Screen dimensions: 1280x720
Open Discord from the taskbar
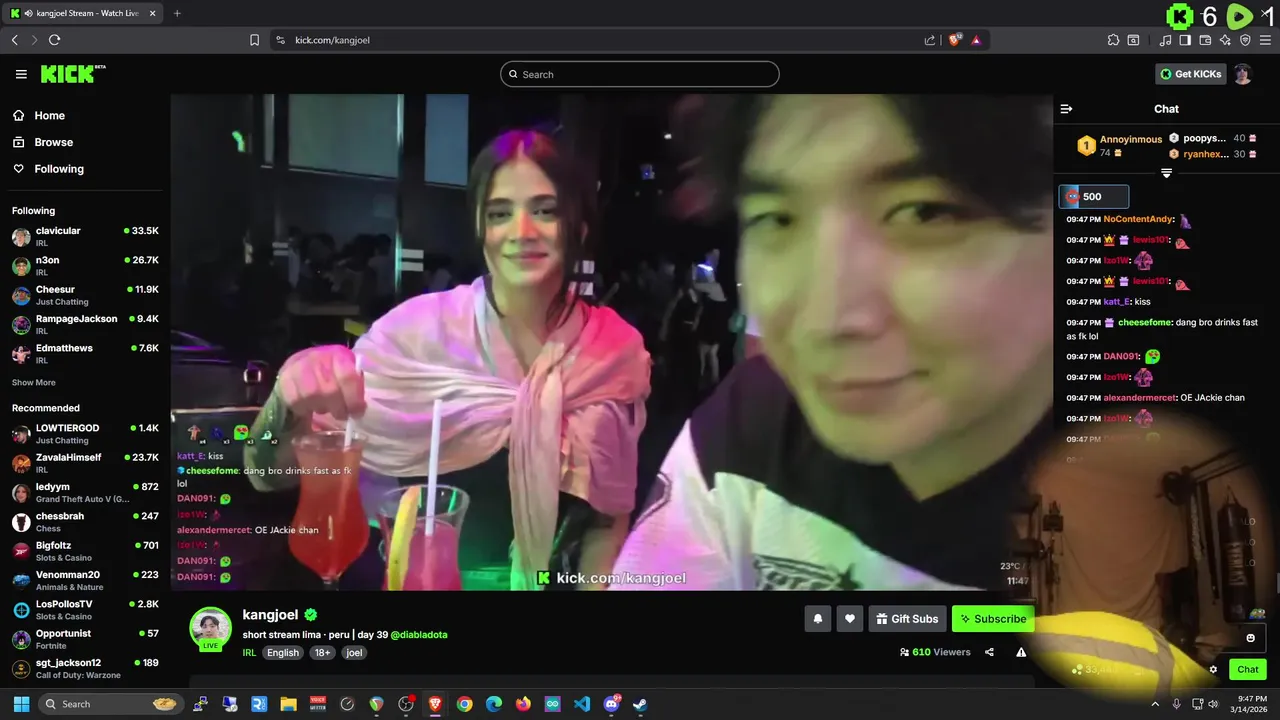611,704
